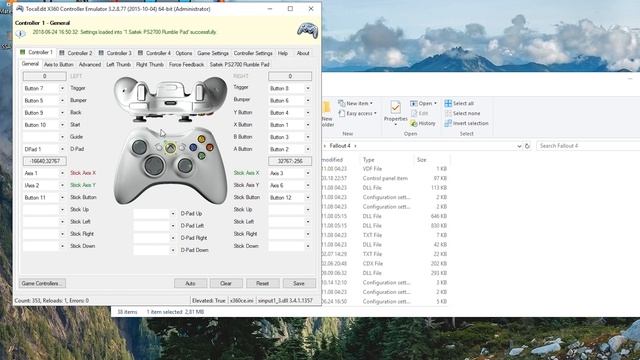Click Select all icon in Explorer ribbon

[448, 103]
